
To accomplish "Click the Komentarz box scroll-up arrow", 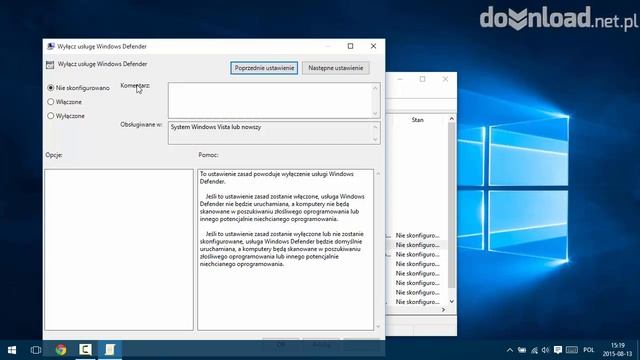I will point(376,88).
